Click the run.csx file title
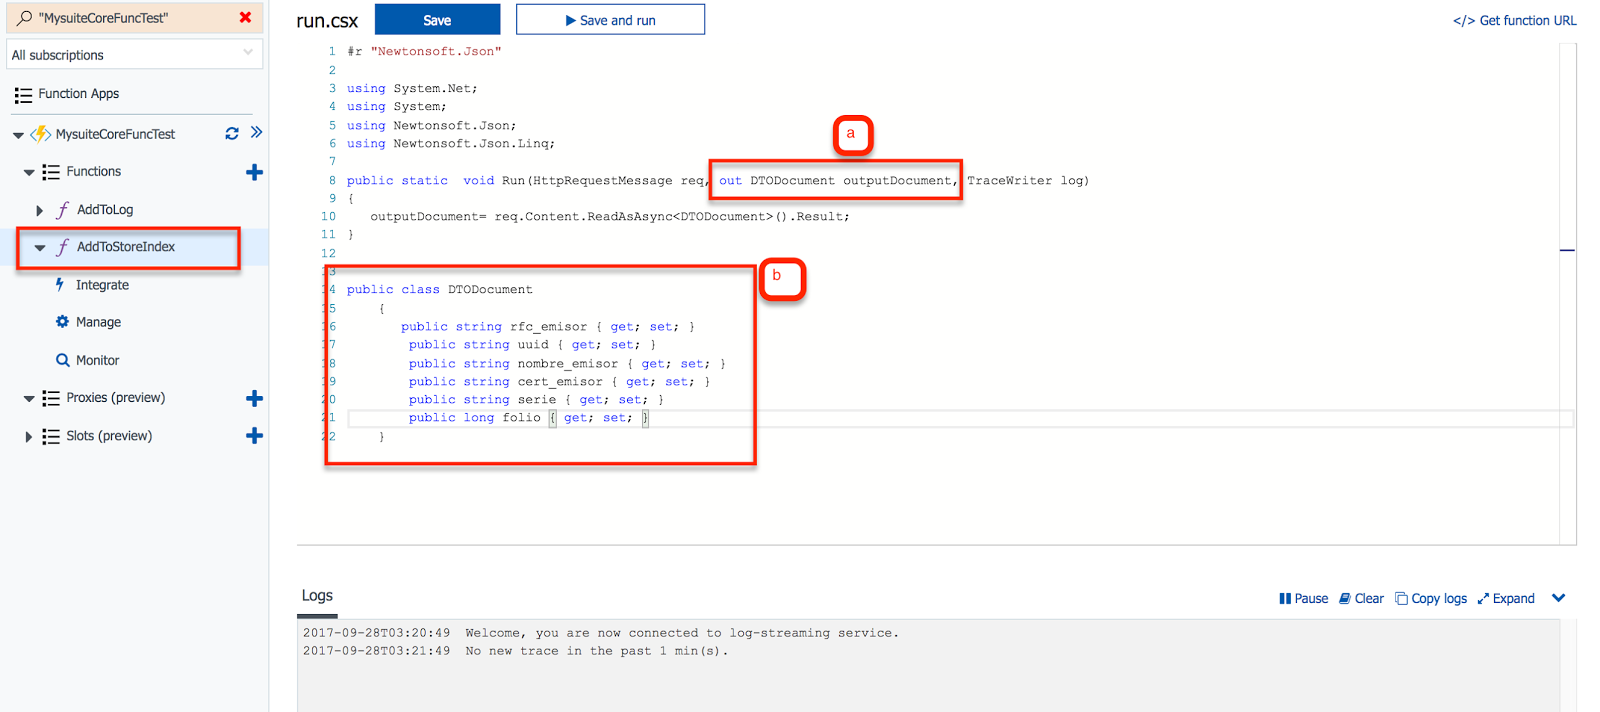Screen dimensions: 1600x712 tap(327, 21)
